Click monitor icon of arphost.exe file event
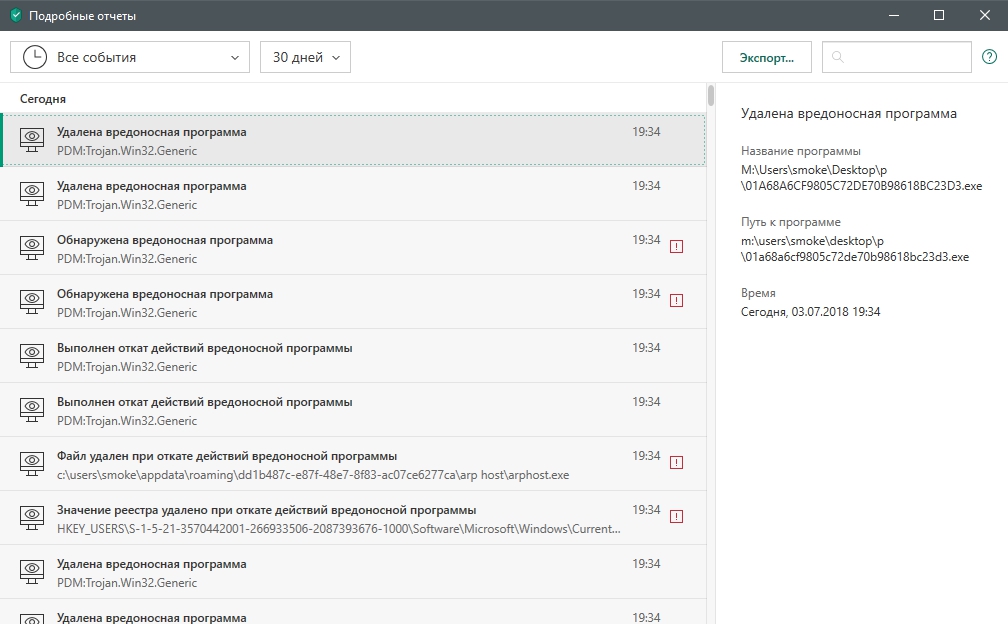This screenshot has height=624, width=1008. (32, 465)
